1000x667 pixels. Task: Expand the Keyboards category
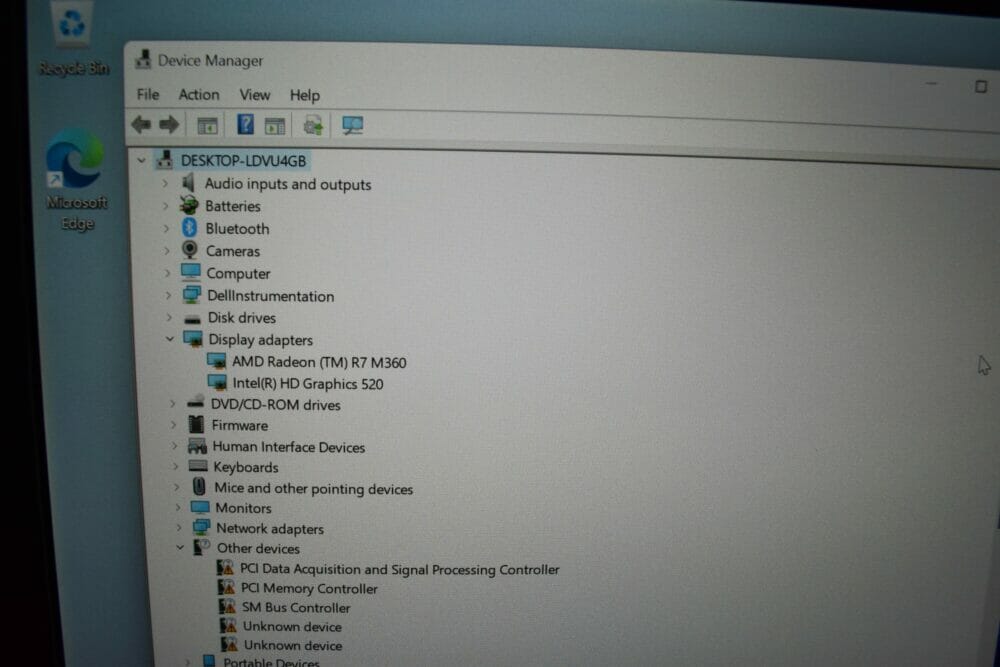click(x=175, y=467)
